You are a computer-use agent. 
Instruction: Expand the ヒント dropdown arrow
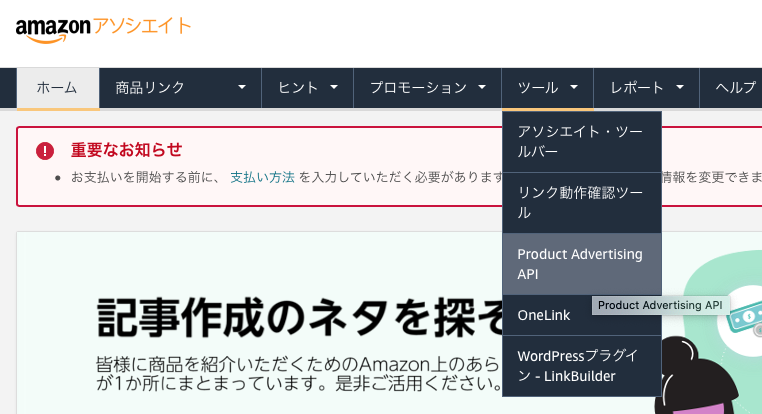coord(334,87)
